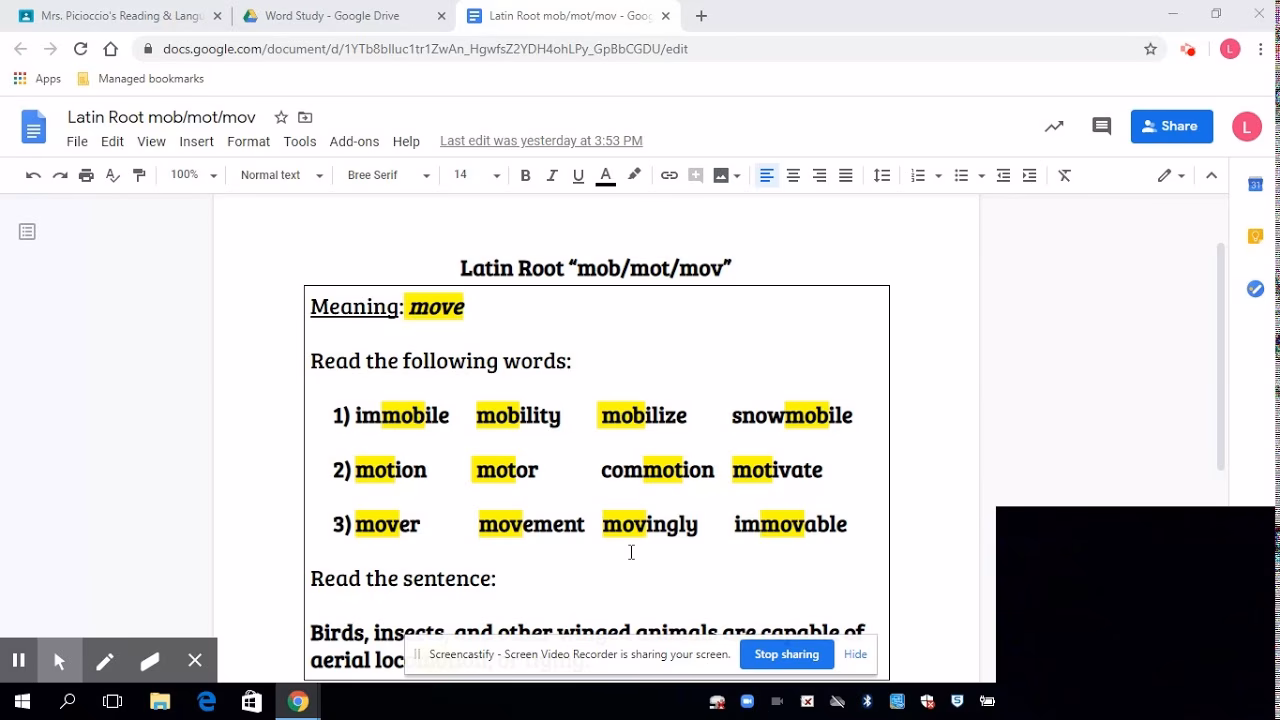Open the Google Calendar side panel

pyautogui.click(x=1256, y=184)
